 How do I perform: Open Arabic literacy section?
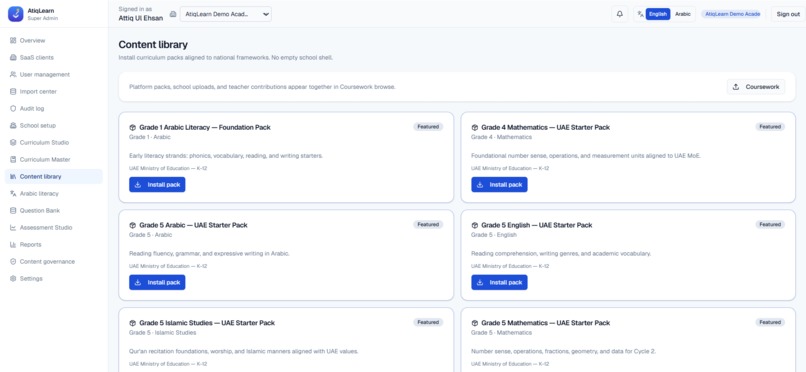pyautogui.click(x=53, y=194)
